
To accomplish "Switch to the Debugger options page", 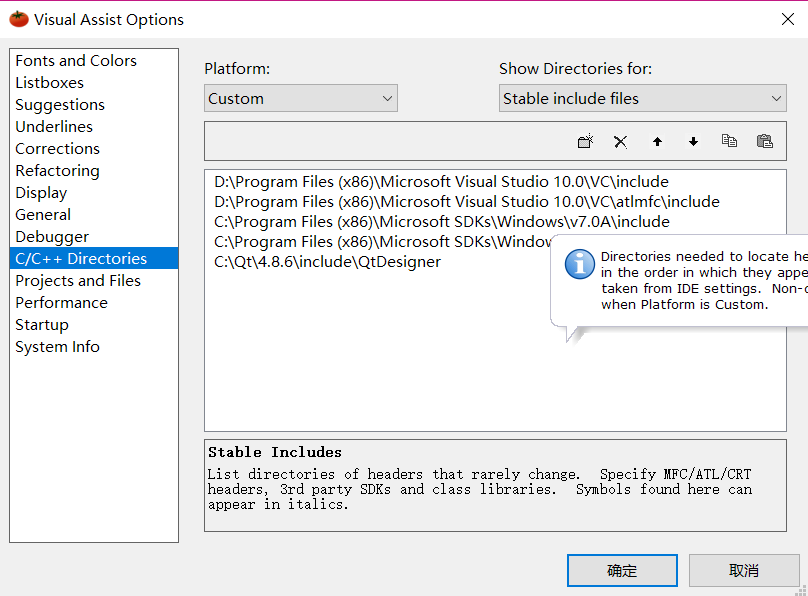I will [x=52, y=237].
